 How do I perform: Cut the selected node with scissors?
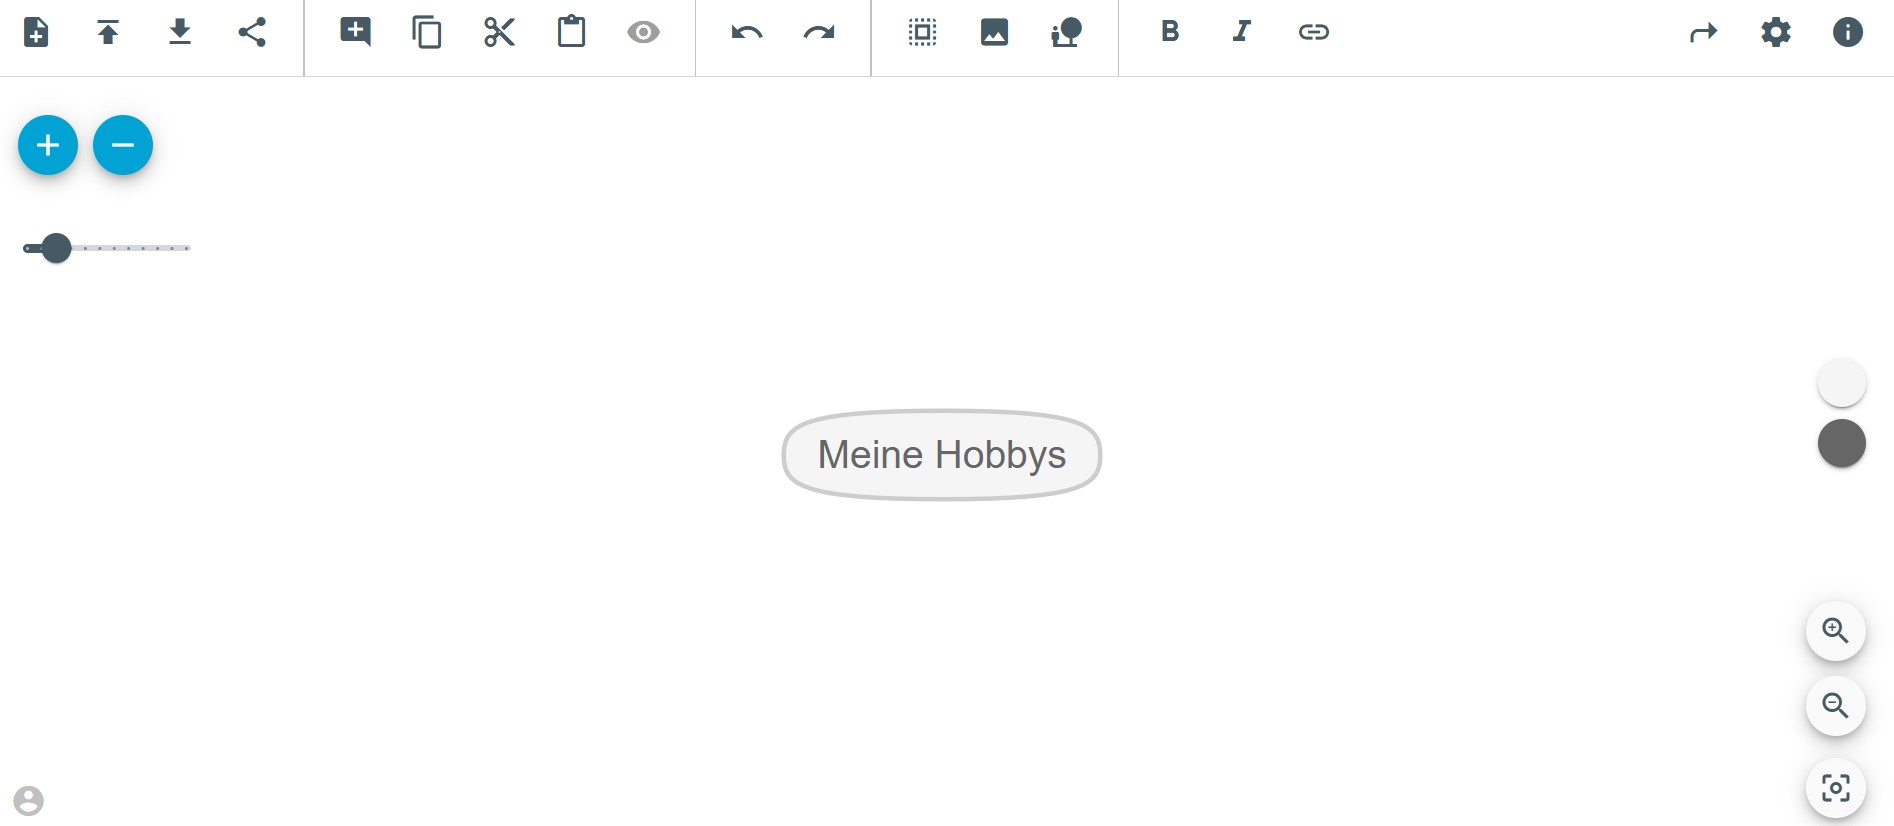pos(499,32)
